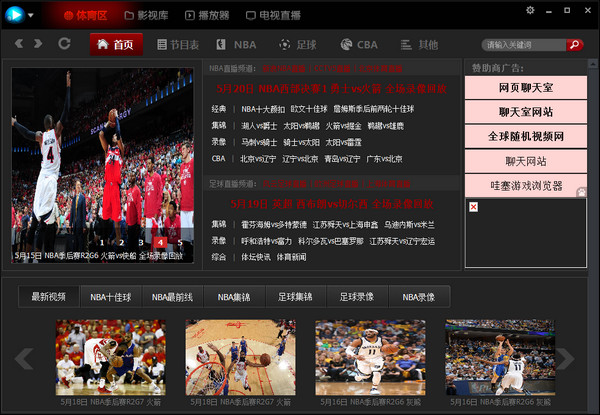Open 北京vs辽宁 CBA link
Screen dimensions: 600x415
(x=258, y=159)
